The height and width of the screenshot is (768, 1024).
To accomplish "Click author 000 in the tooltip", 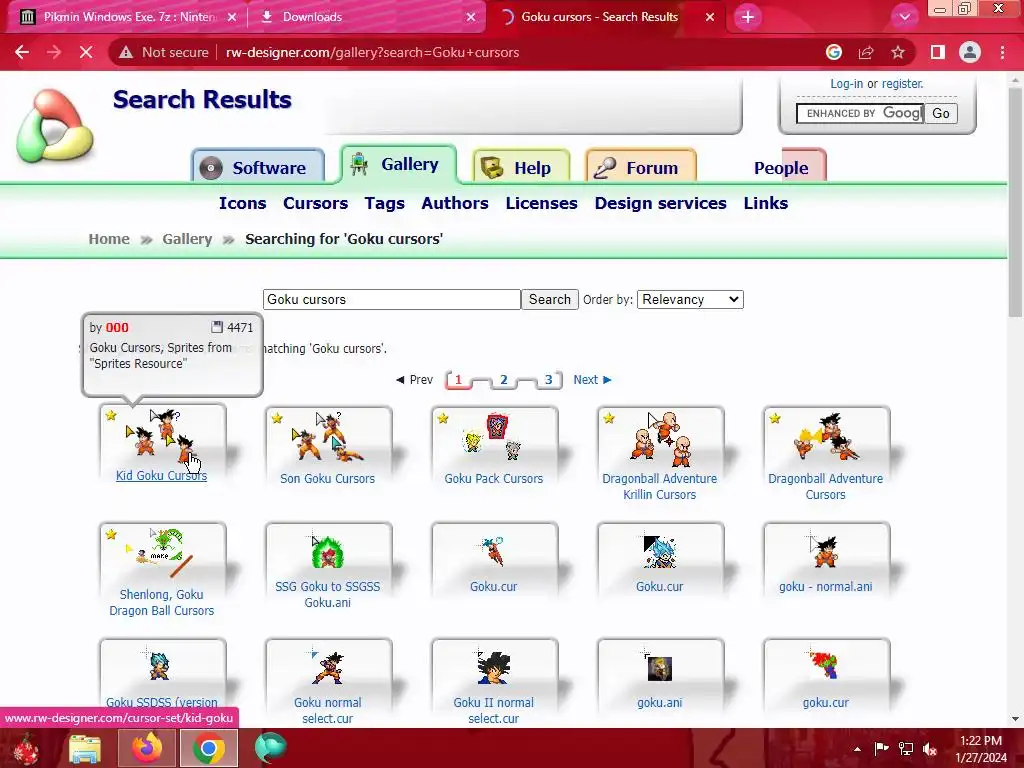I will click(118, 327).
